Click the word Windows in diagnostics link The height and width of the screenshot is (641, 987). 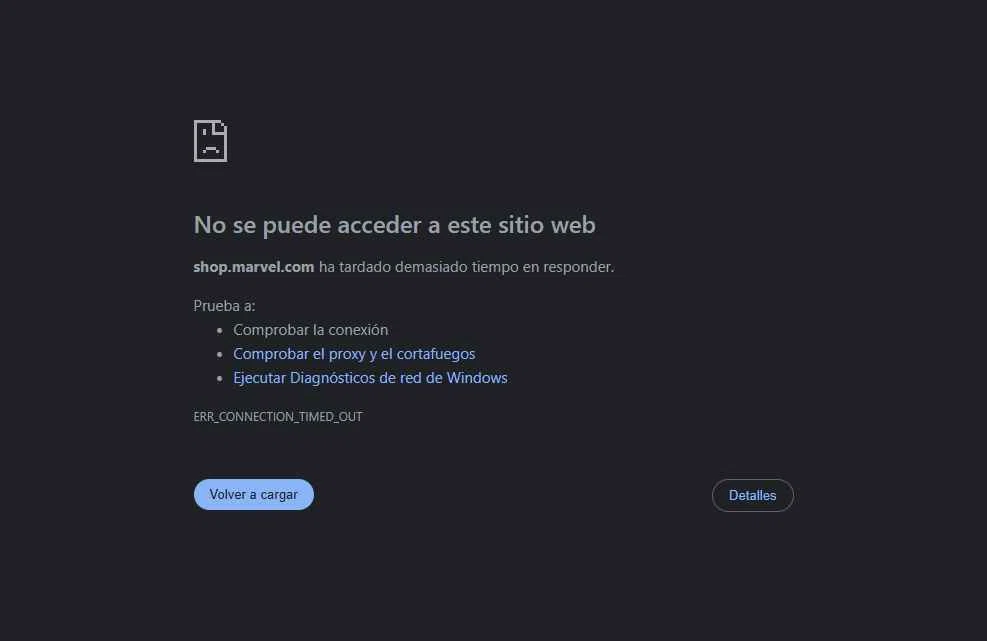point(477,378)
